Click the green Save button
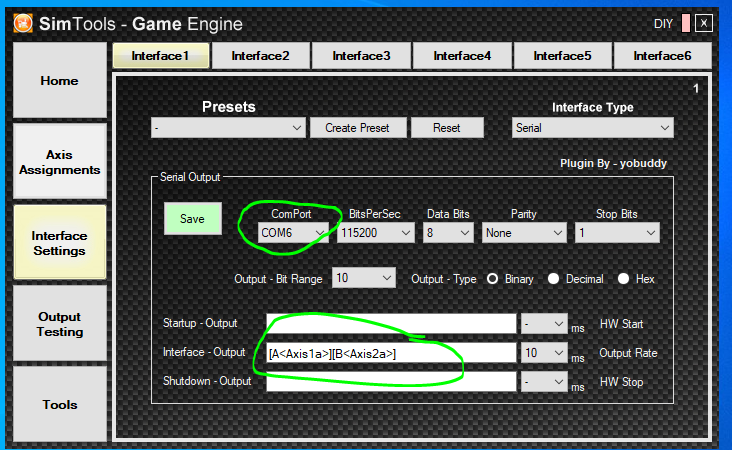The image size is (732, 450). coord(192,218)
